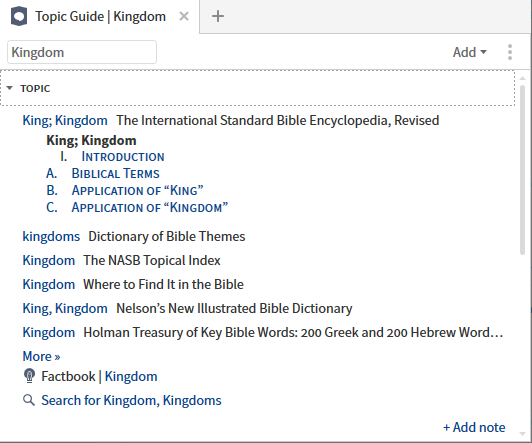Screen dimensions: 532x443
Task: Open Application of "Kingdom" section
Action: coord(150,207)
